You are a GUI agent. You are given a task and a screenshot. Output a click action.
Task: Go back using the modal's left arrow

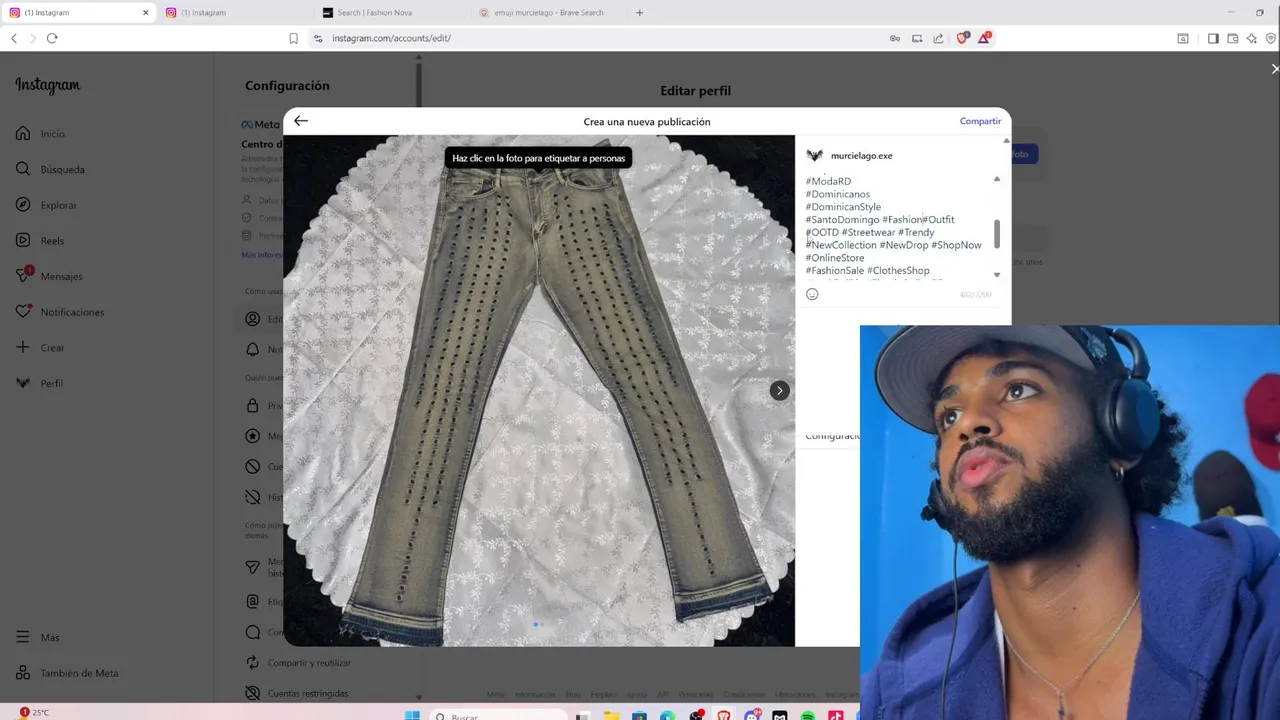(x=301, y=121)
